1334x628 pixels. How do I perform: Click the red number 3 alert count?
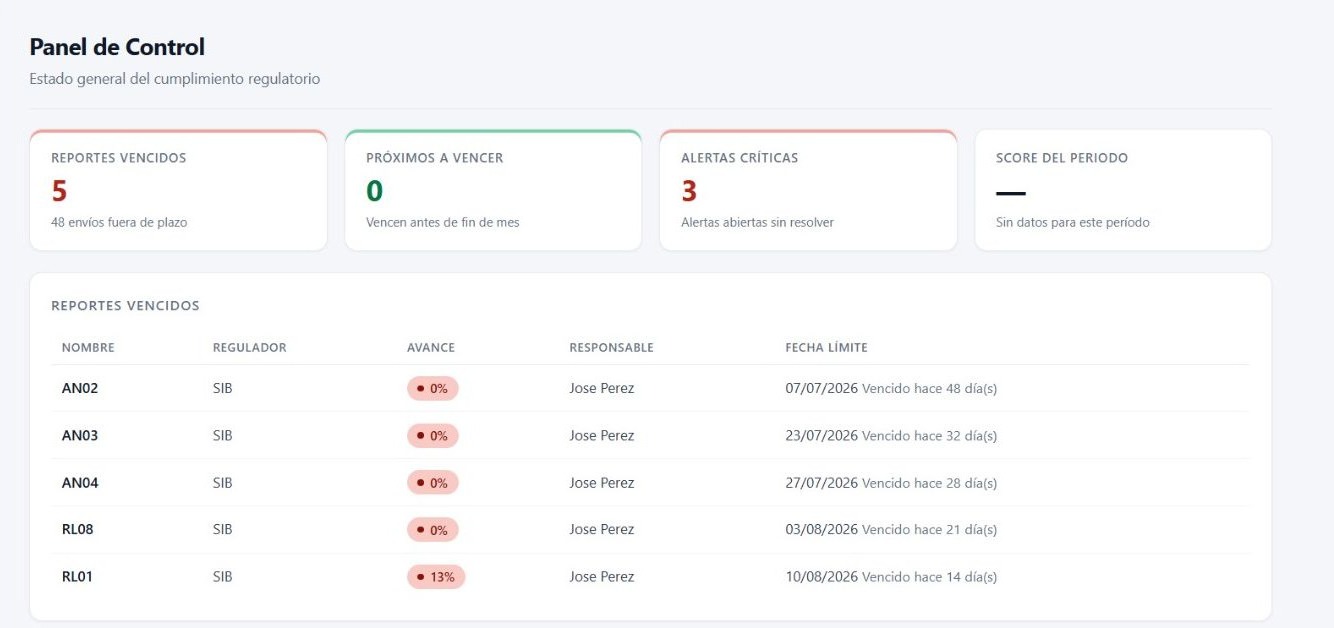click(689, 191)
